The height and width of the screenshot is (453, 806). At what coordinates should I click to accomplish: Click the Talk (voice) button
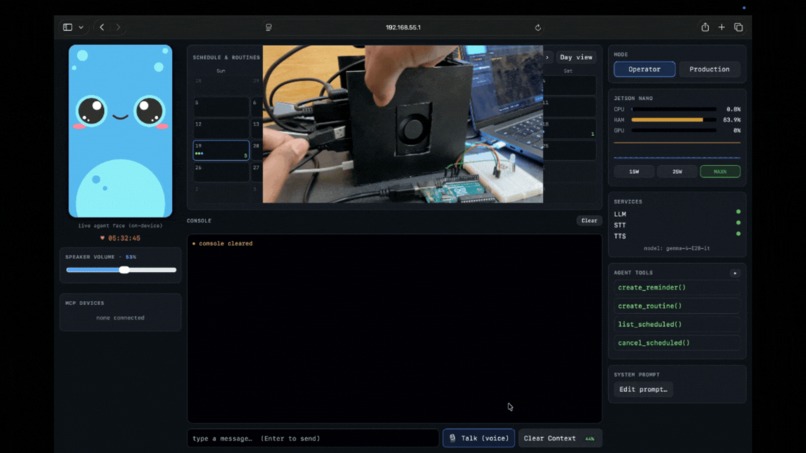pos(479,439)
